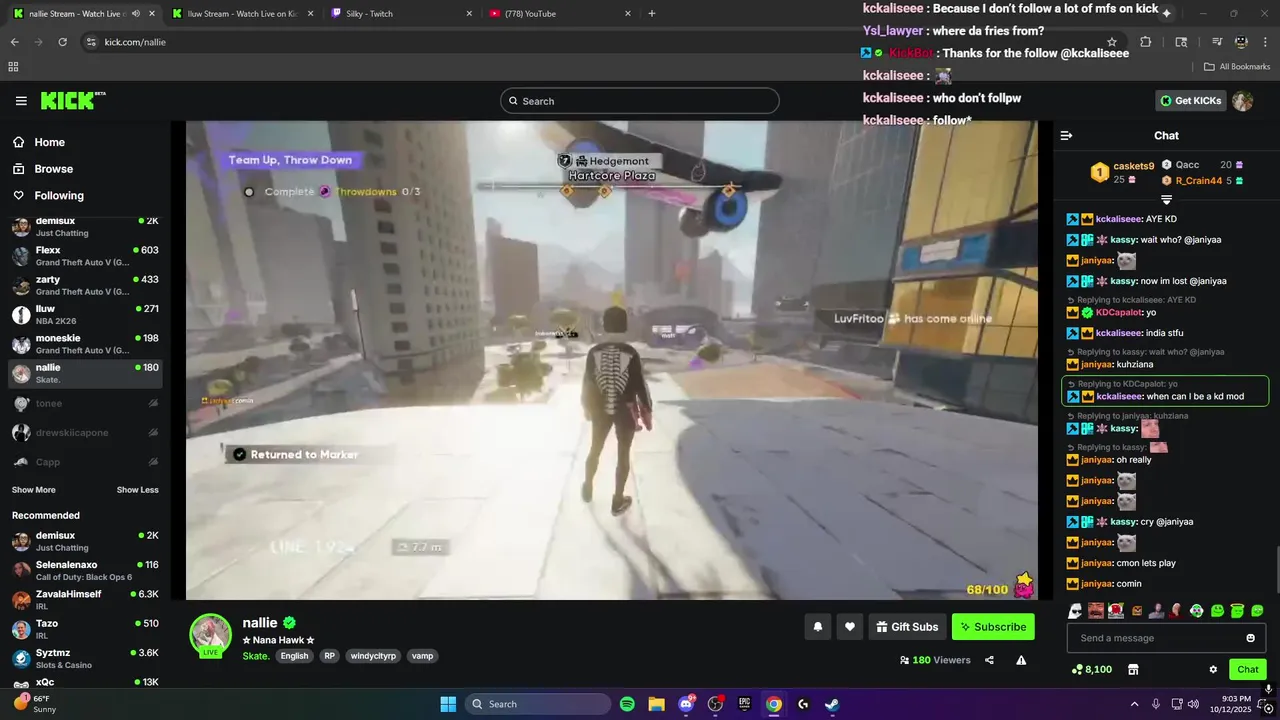This screenshot has height=720, width=1280.
Task: Open Chrome extensions puzzle icon
Action: pos(1146,42)
